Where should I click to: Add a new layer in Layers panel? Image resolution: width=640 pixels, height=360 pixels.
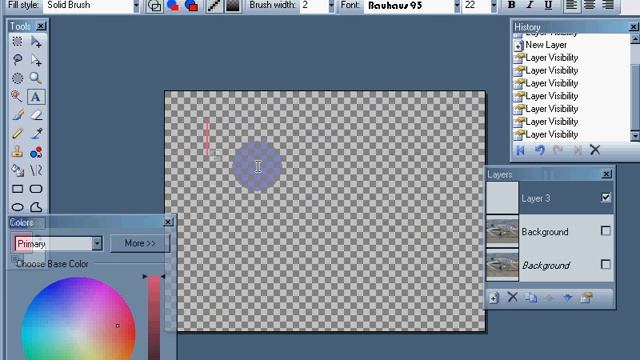(x=494, y=298)
